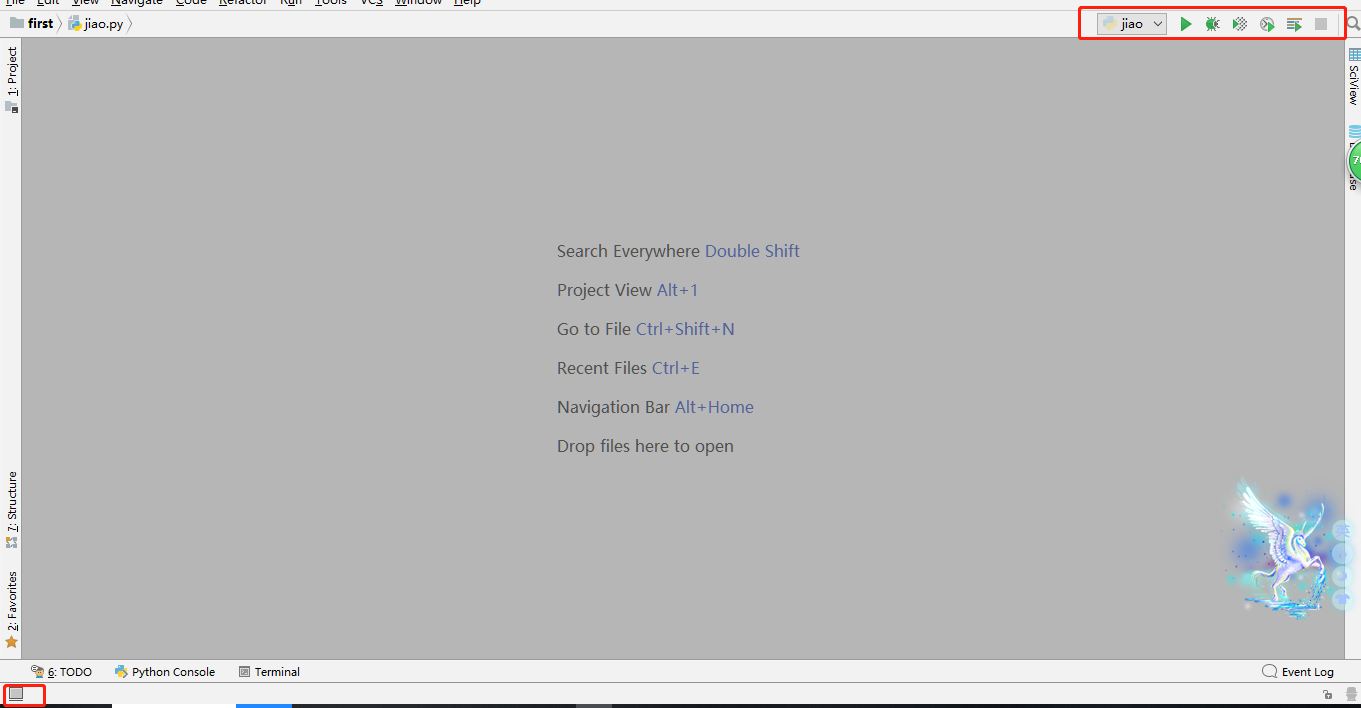The image size is (1361, 708).
Task: Open the 6: TODO tool window
Action: pyautogui.click(x=61, y=672)
